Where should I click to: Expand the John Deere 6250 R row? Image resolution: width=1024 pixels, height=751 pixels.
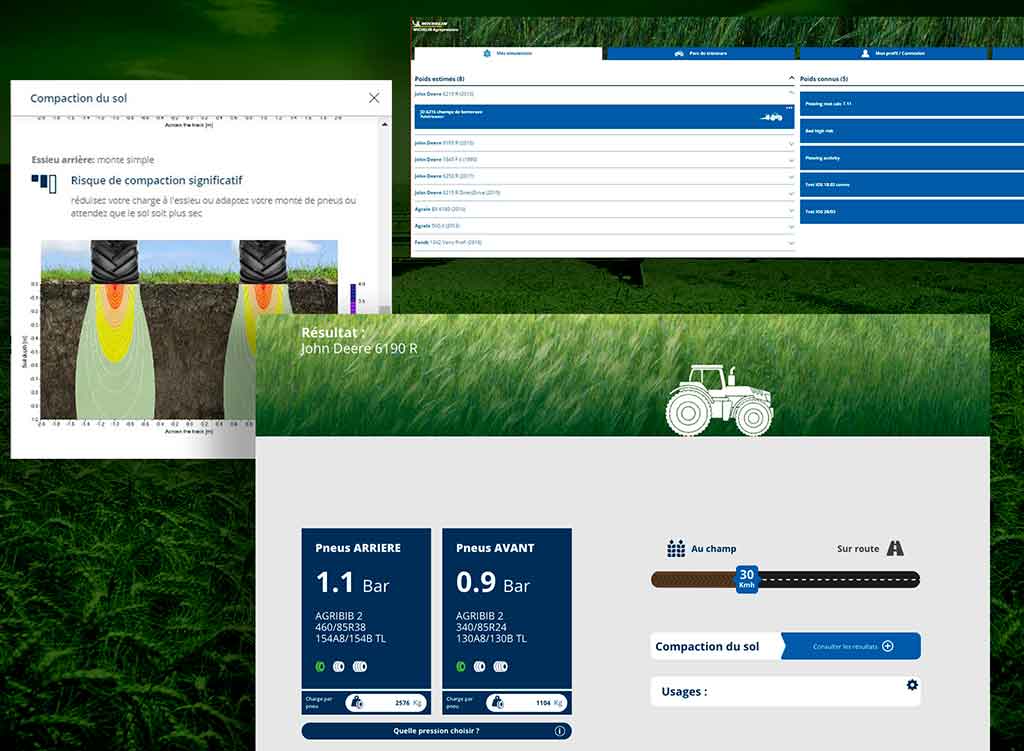pyautogui.click(x=792, y=176)
